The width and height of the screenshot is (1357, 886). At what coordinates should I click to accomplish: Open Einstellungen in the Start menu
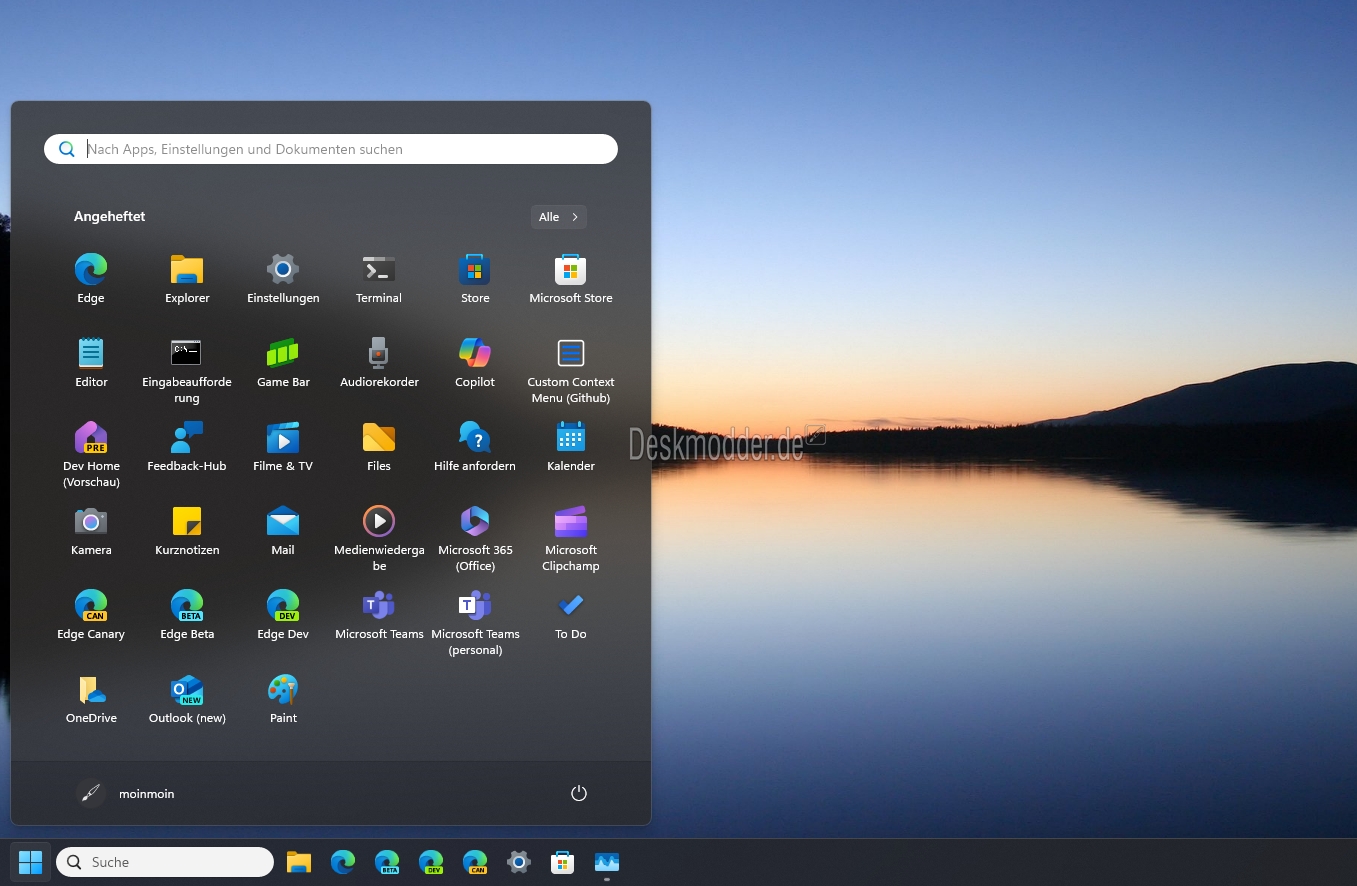[283, 279]
